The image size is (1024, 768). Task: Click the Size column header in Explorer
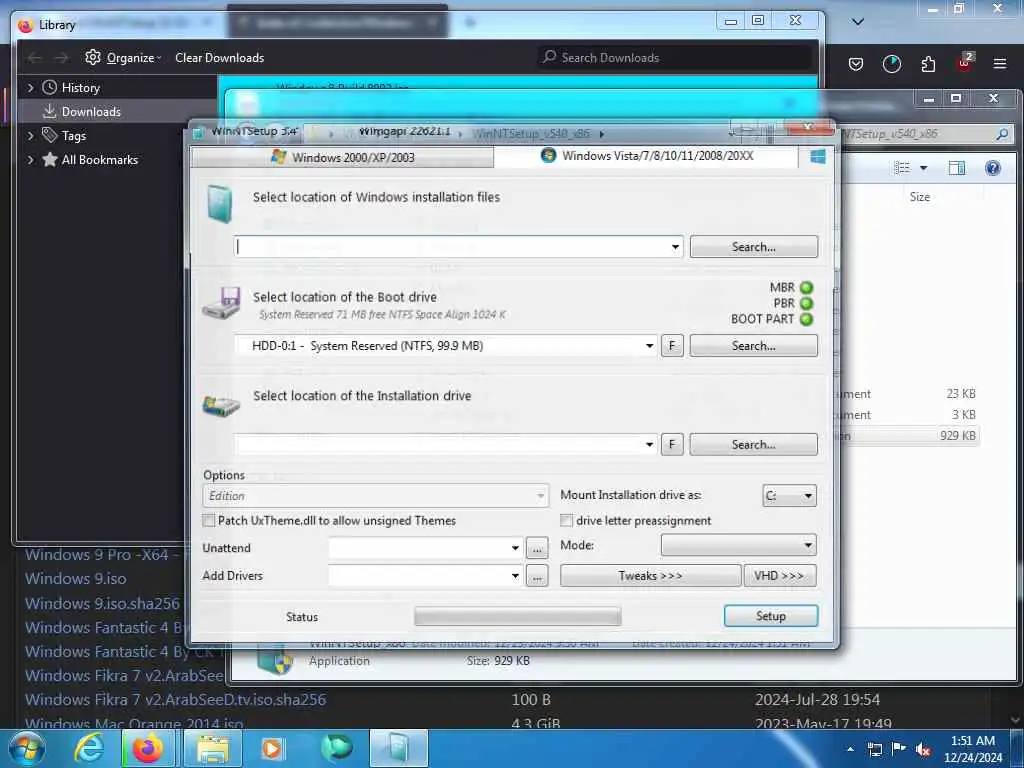pos(920,197)
